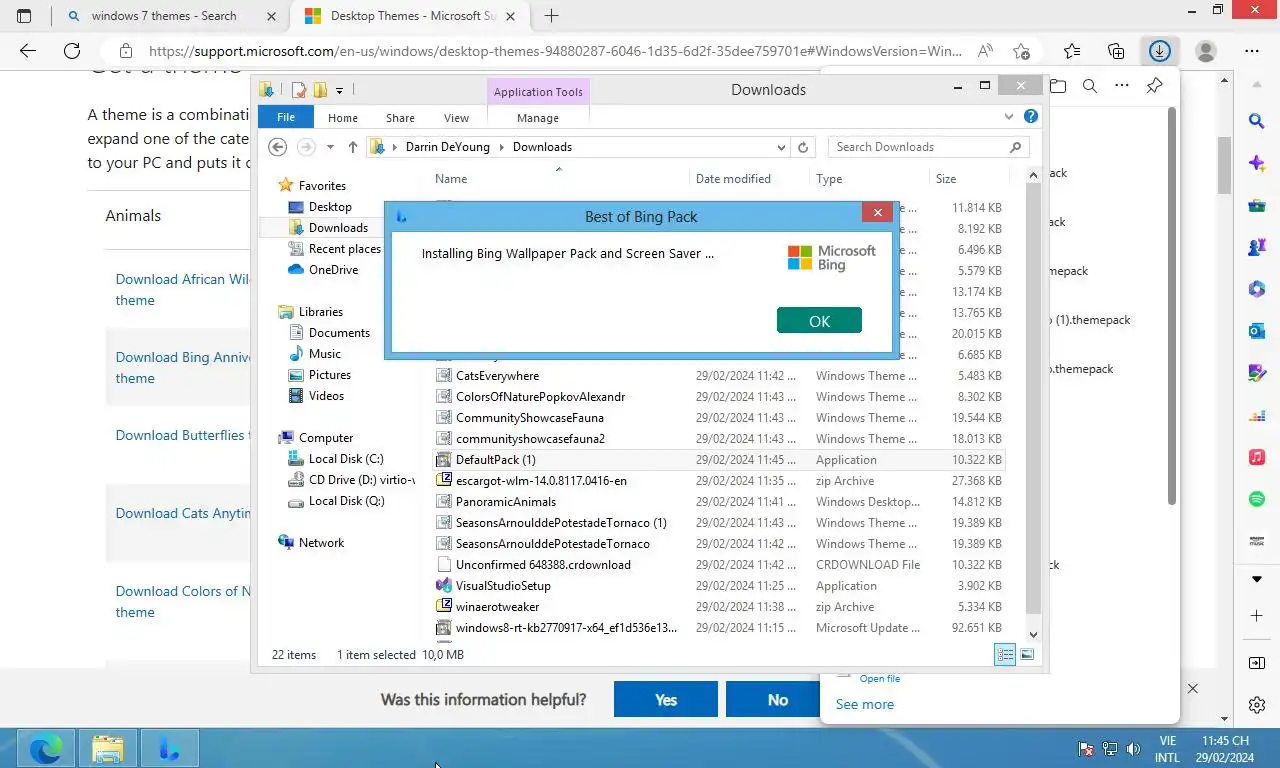1280x768 pixels.
Task: Open OneDrive in navigation pane
Action: pos(333,270)
